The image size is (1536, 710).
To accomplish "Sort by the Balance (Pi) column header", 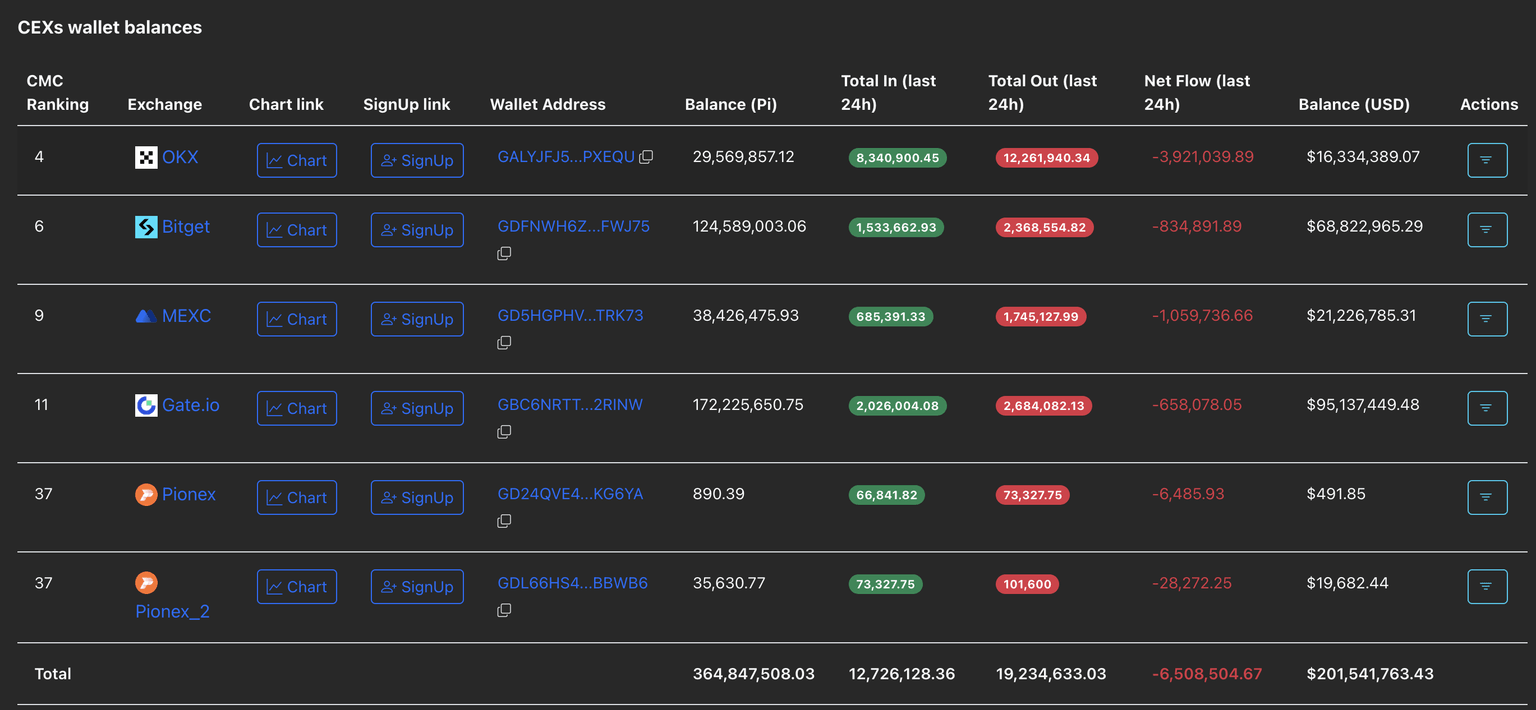I will (x=730, y=104).
